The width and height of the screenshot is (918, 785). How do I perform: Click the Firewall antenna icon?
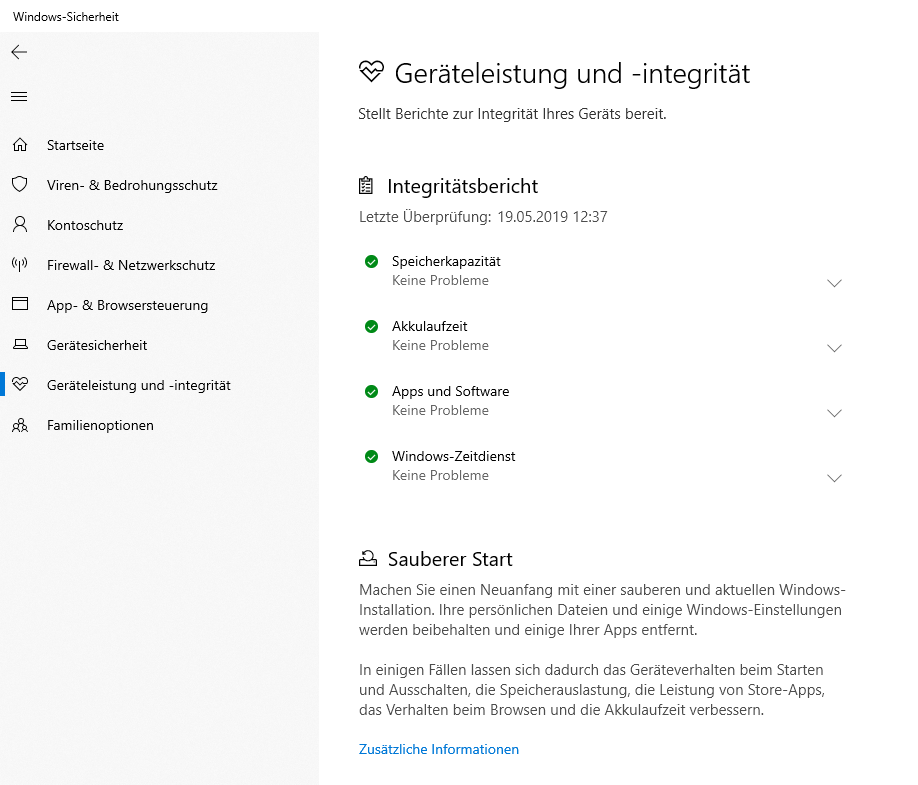19,265
